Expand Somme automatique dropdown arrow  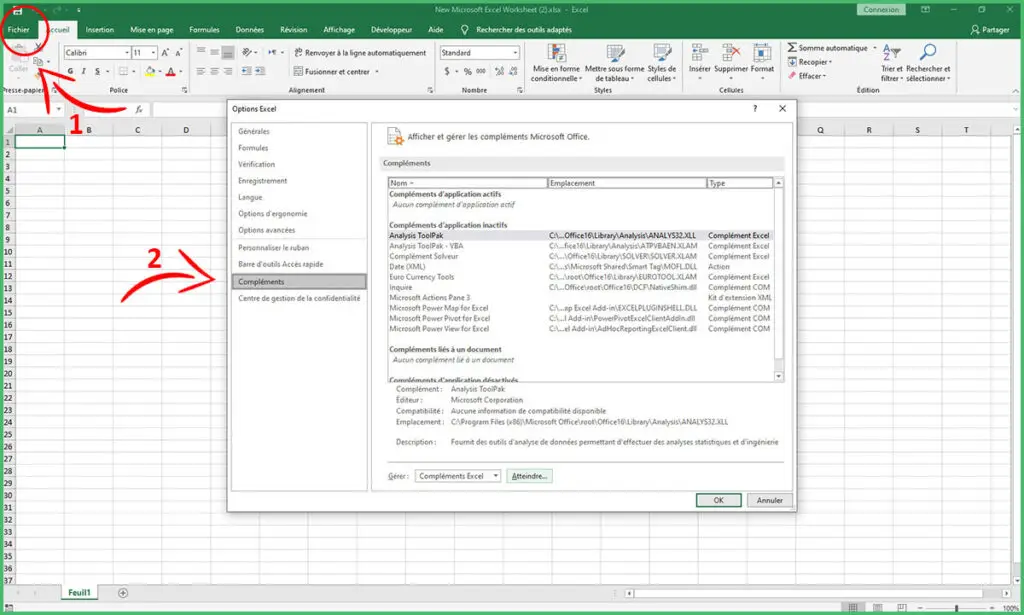[x=874, y=48]
